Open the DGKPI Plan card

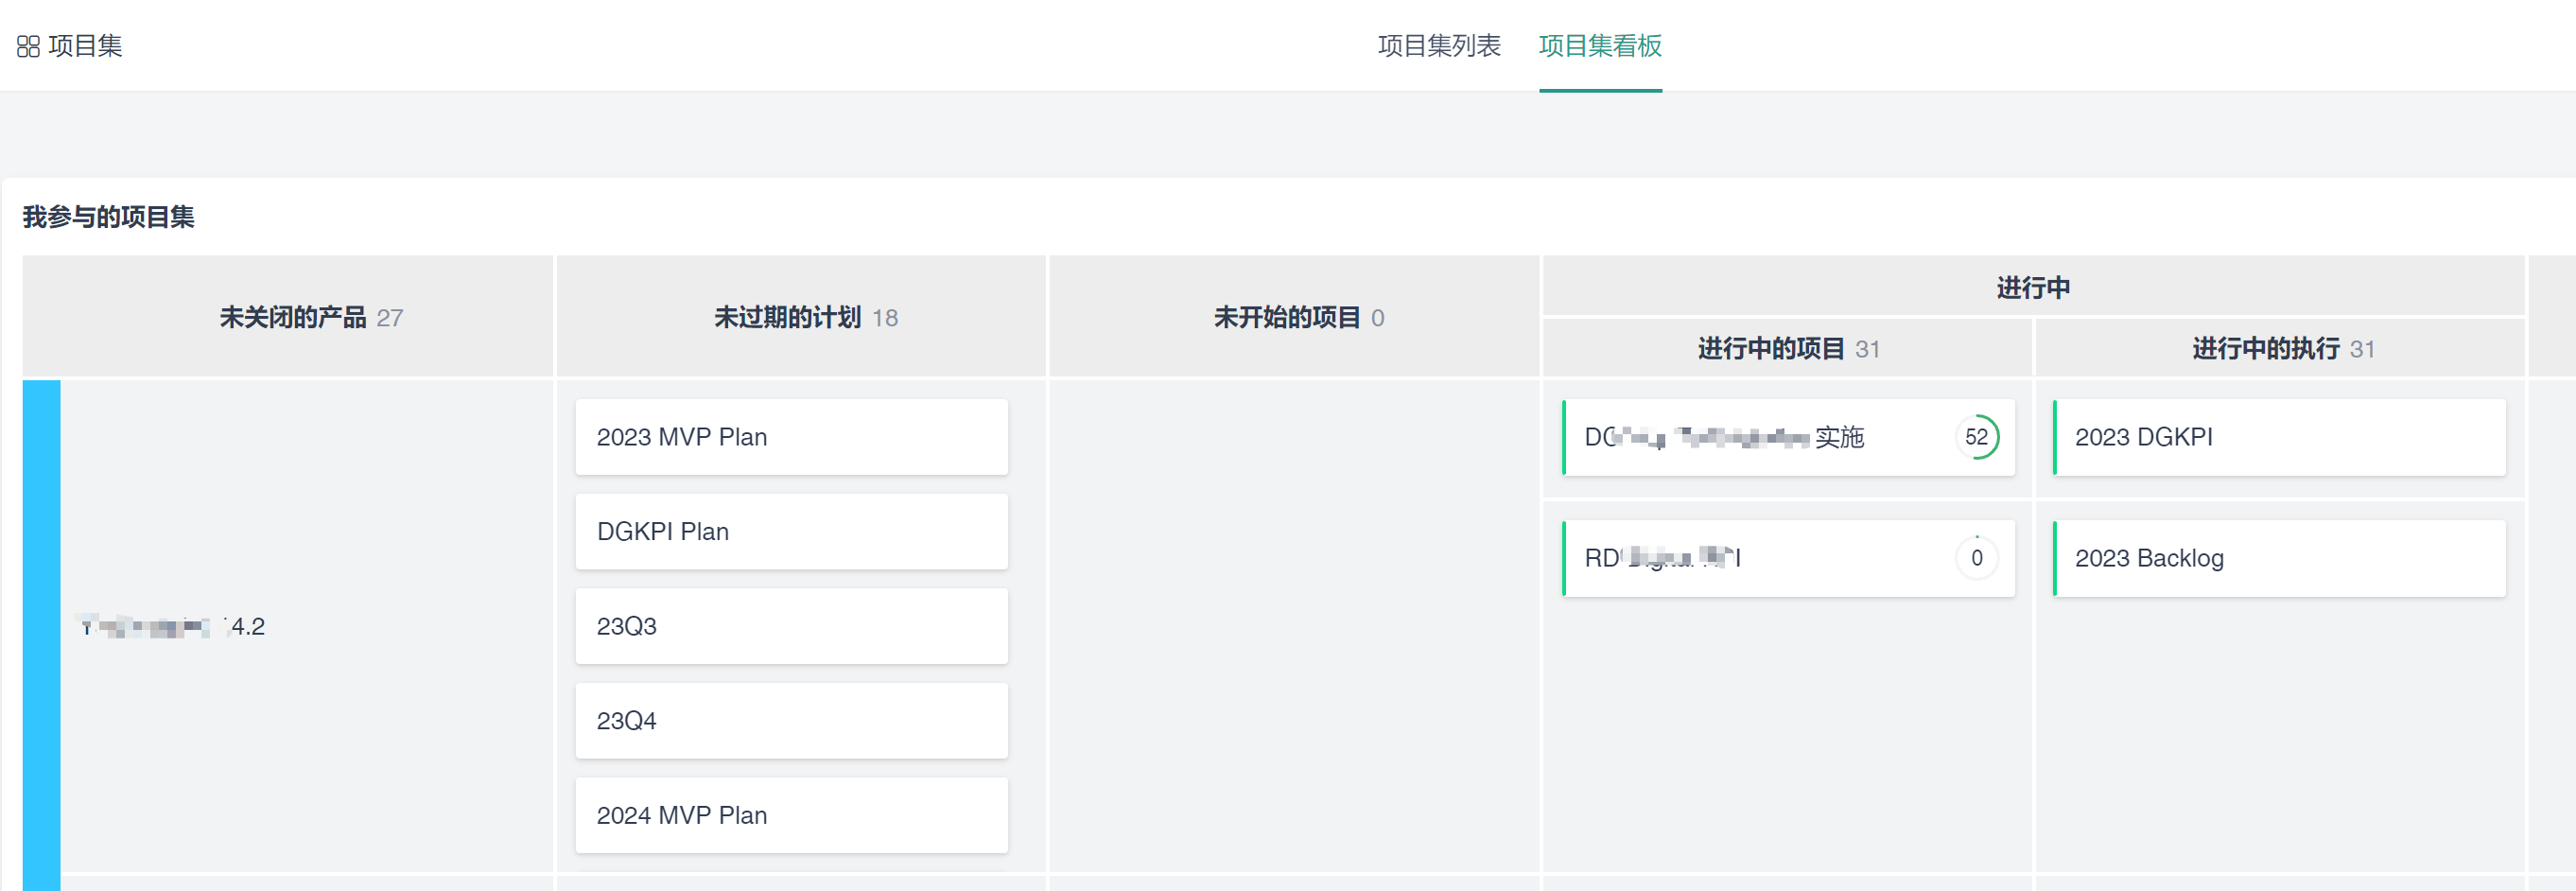click(791, 532)
